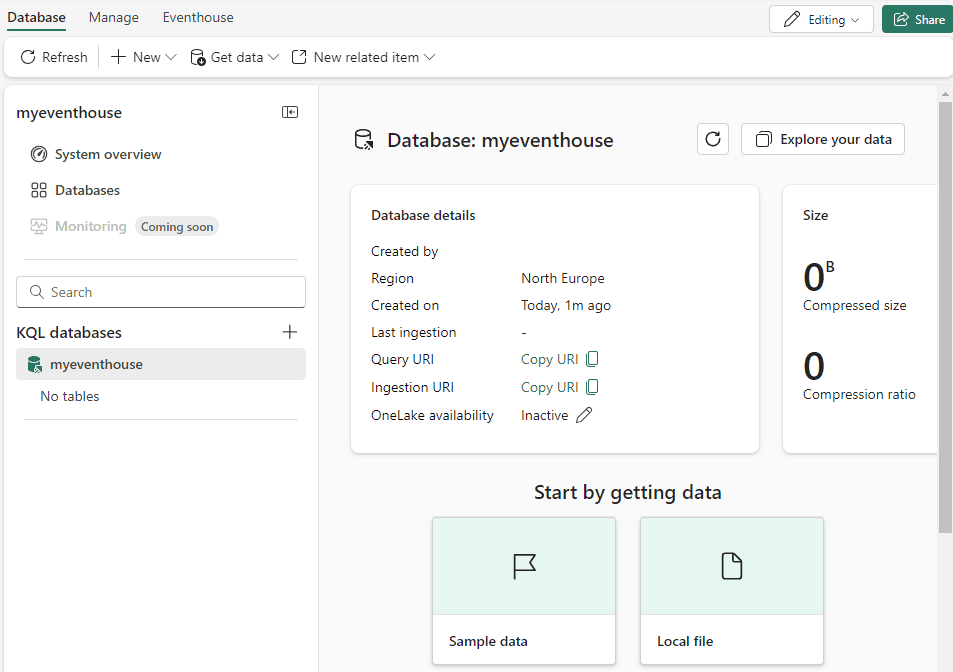The image size is (953, 672).
Task: Click the Query URI Copy URI link
Action: (x=549, y=359)
